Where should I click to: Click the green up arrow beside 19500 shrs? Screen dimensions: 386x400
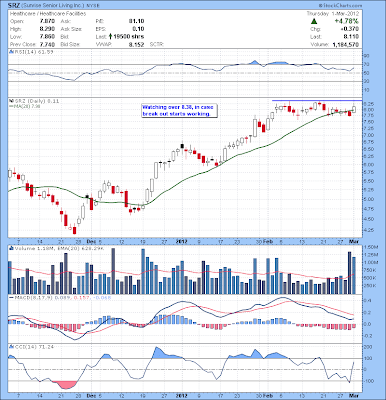[110, 36]
